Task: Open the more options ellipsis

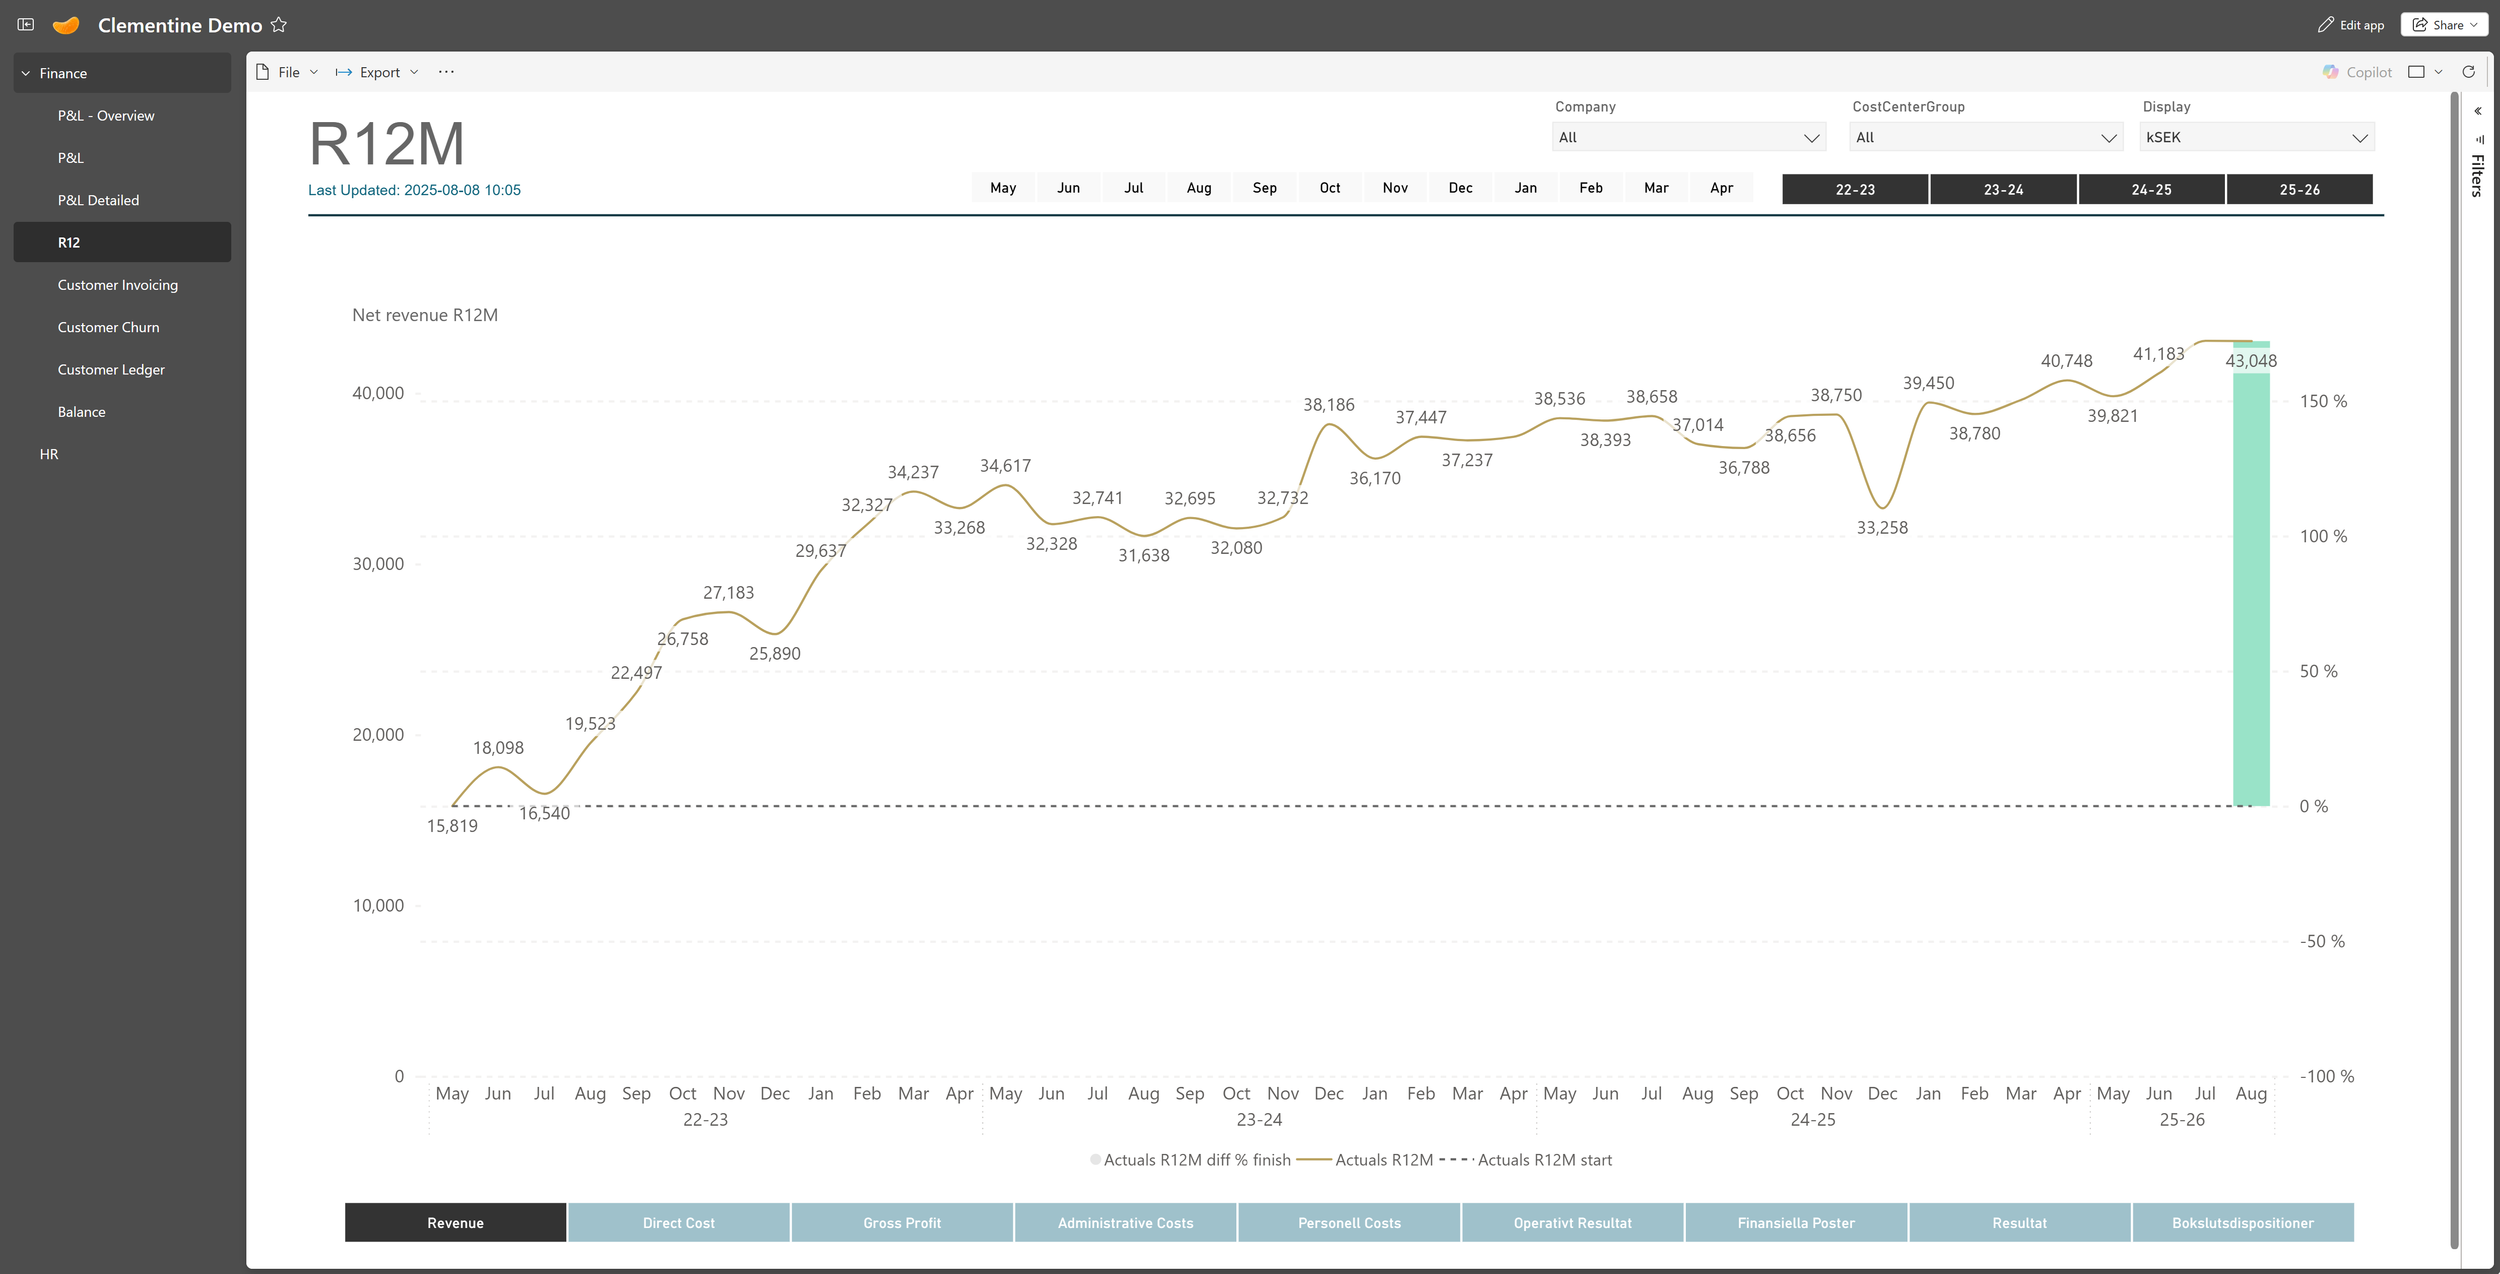Action: [x=446, y=72]
